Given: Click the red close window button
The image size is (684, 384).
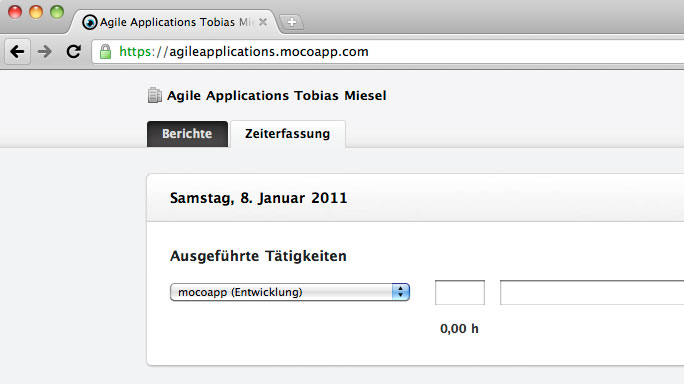Looking at the screenshot, I should coord(15,12).
